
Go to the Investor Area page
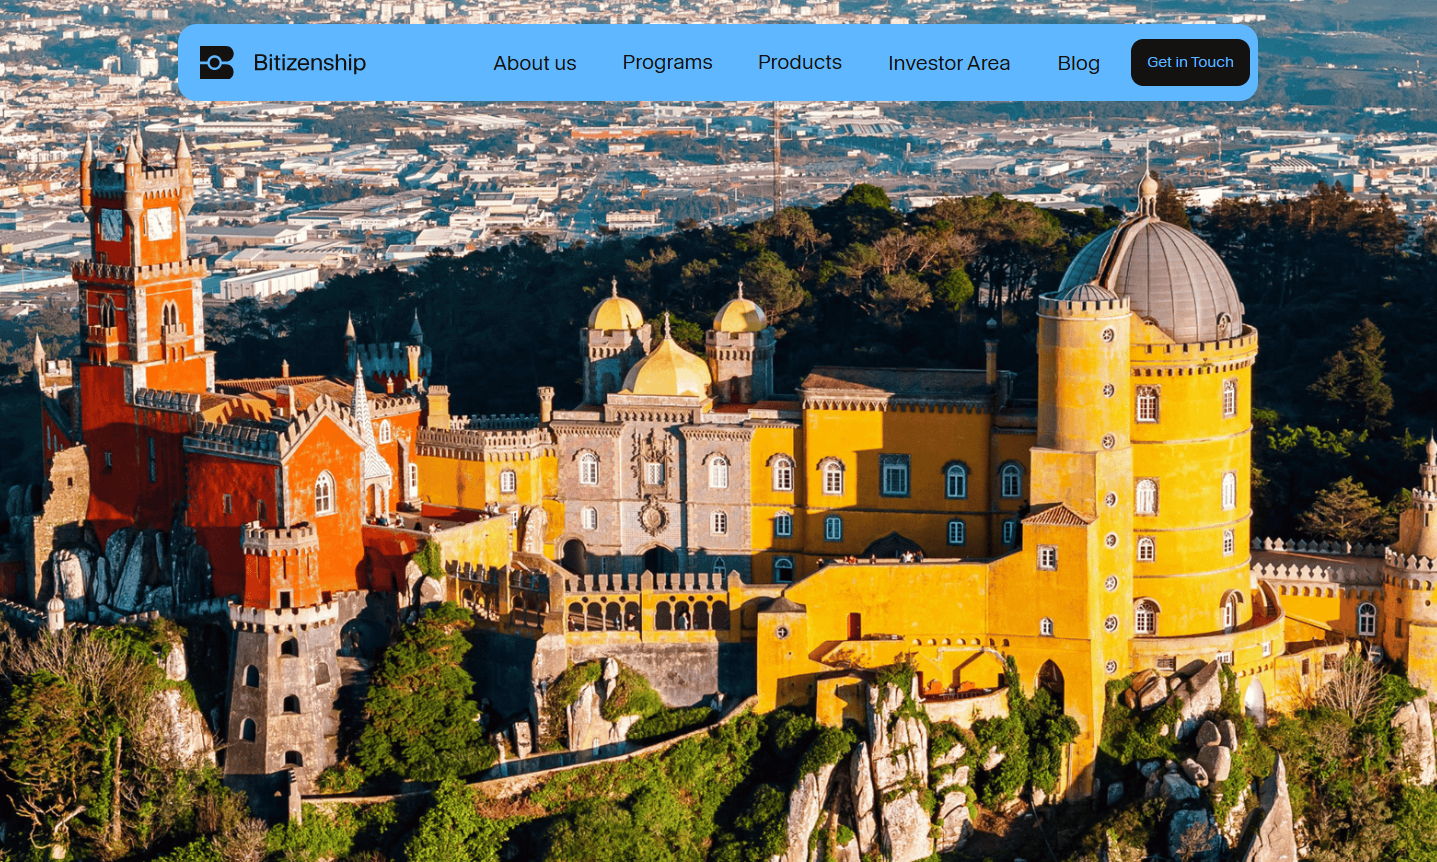pos(949,63)
